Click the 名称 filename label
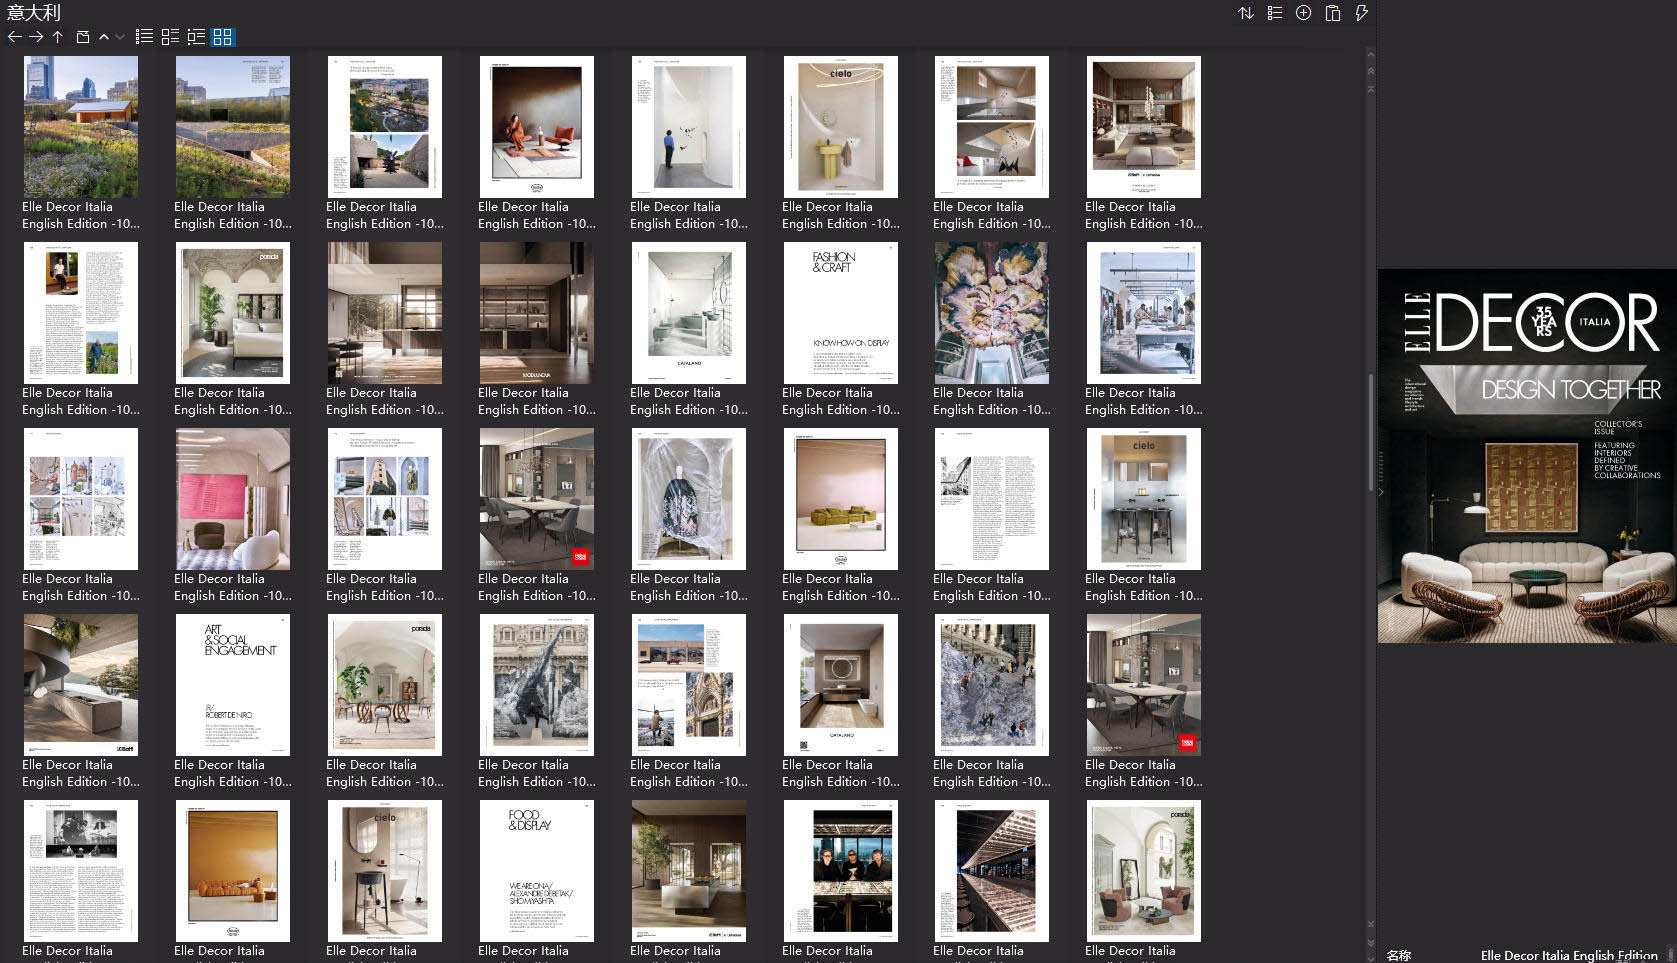 [1400, 957]
